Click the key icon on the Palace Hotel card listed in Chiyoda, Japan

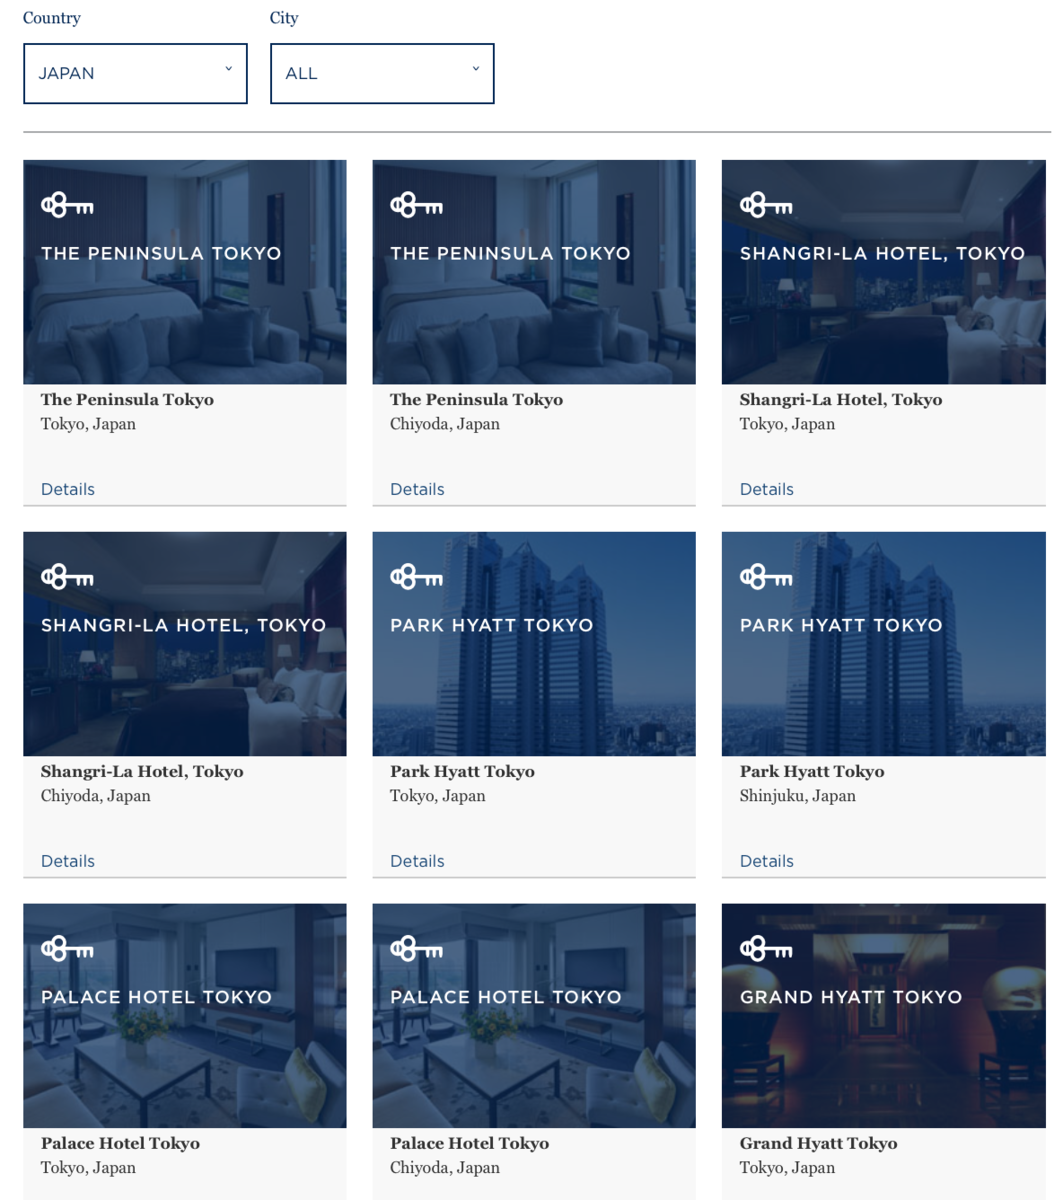tap(416, 950)
